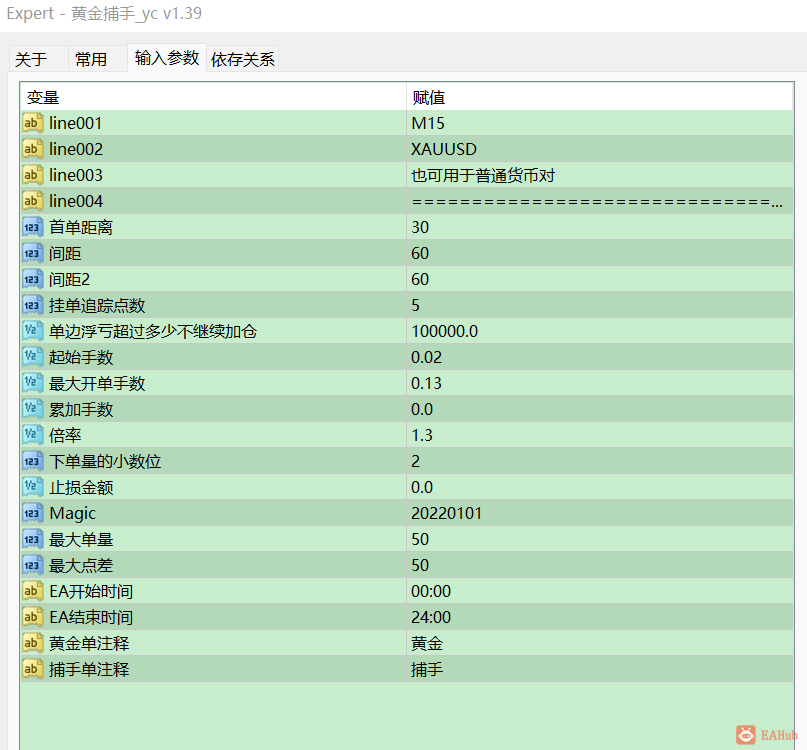The image size is (807, 750).
Task: Edit the 黄金单注释 value 黄金
Action: point(600,643)
